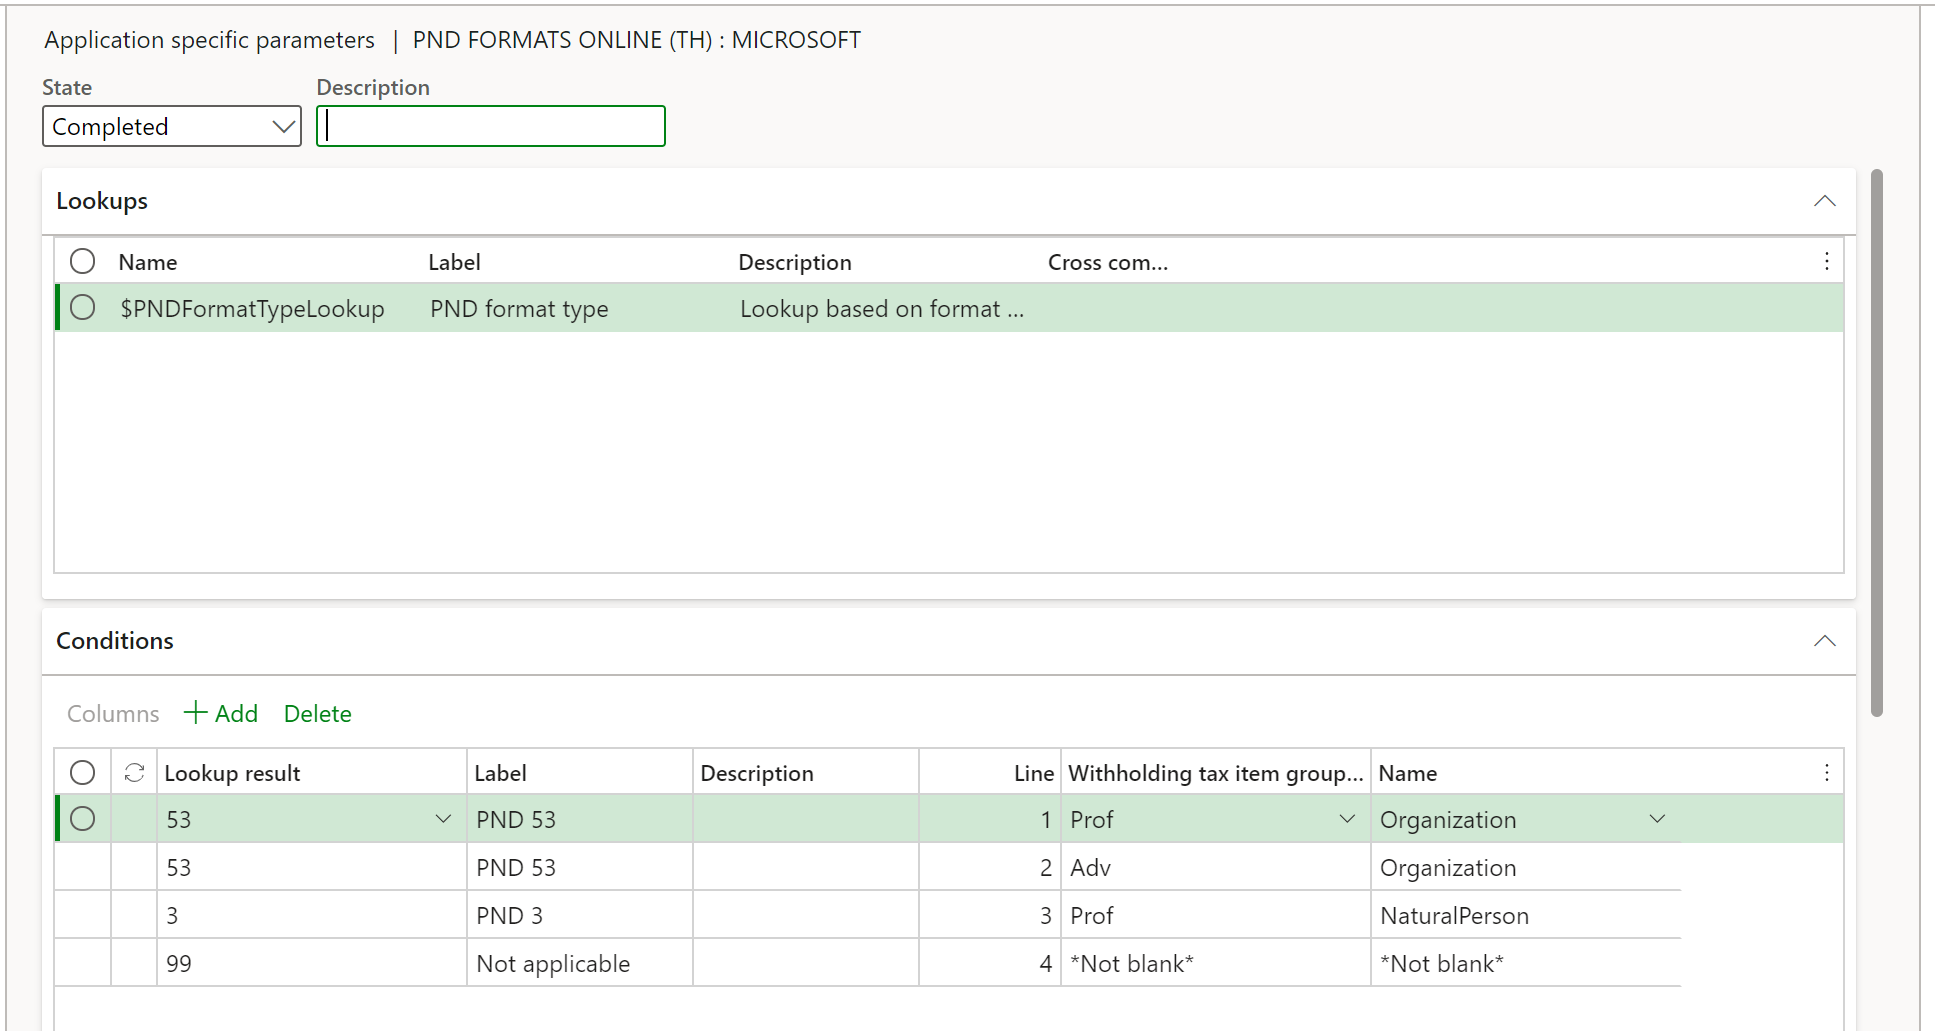
Task: Open Lookup result dropdown for value 53
Action: click(x=443, y=819)
